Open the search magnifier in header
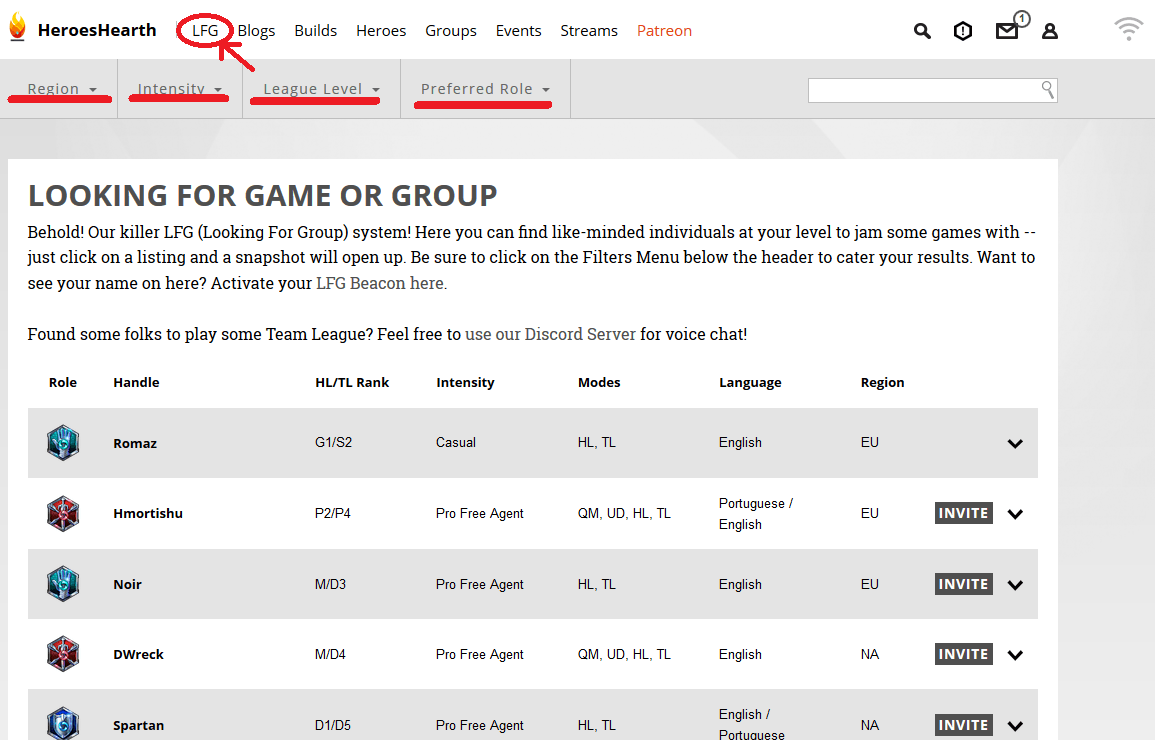This screenshot has height=740, width=1155. click(921, 31)
